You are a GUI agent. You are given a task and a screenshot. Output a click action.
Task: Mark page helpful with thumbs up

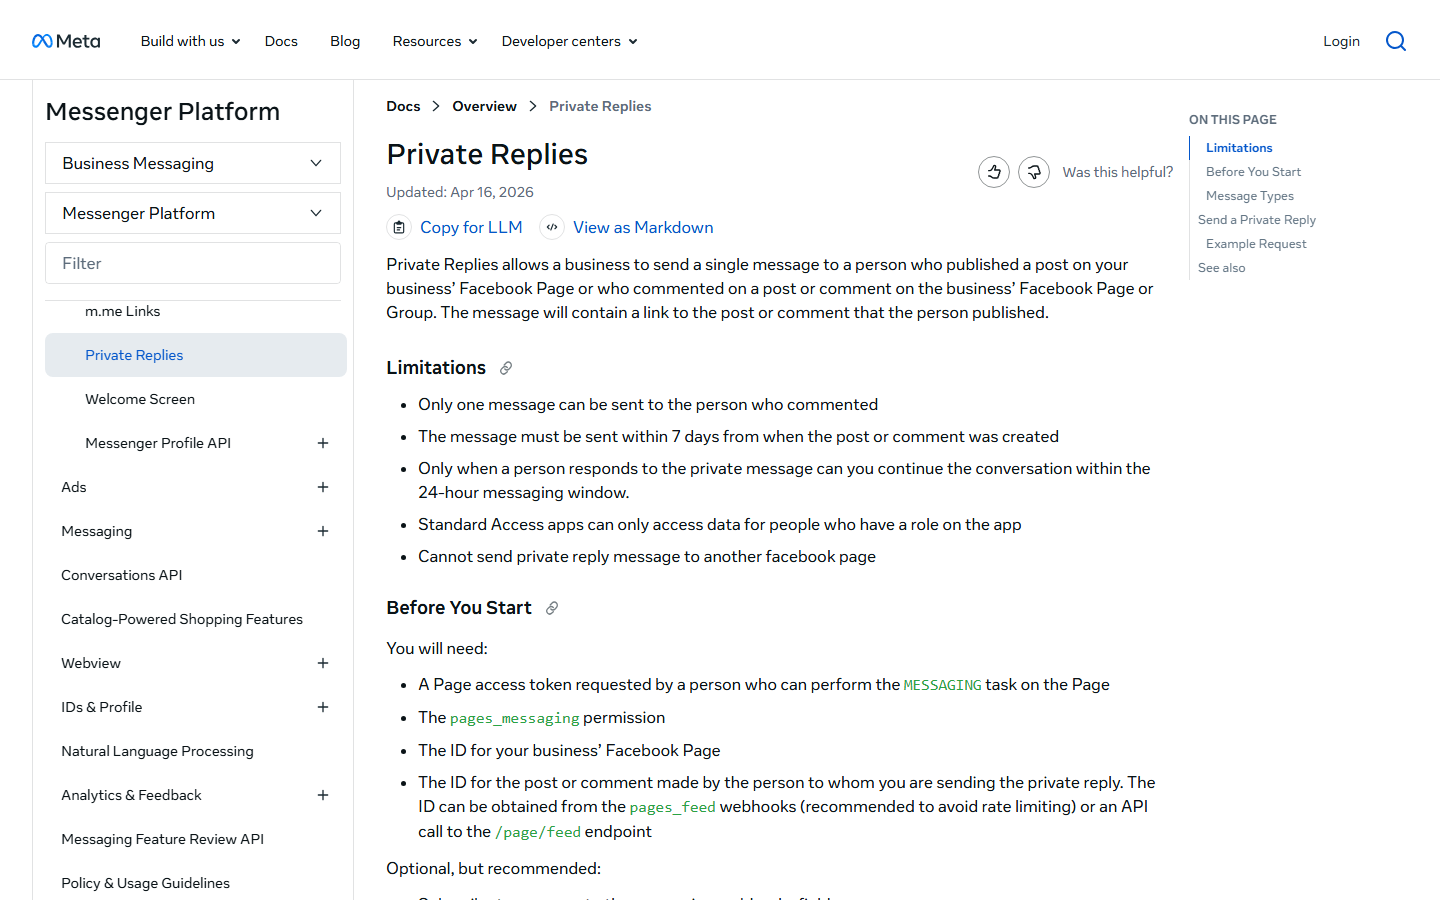click(x=994, y=172)
